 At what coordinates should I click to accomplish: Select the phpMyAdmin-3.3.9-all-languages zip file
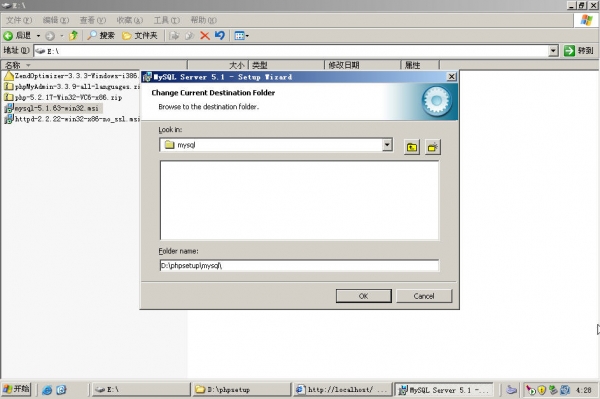71,86
